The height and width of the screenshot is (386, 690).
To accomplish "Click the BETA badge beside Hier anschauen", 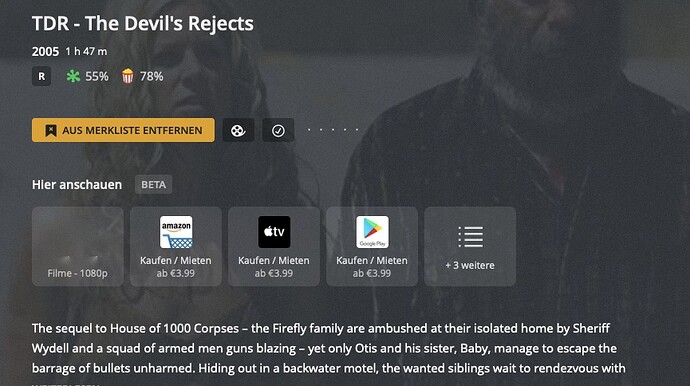I will [154, 185].
